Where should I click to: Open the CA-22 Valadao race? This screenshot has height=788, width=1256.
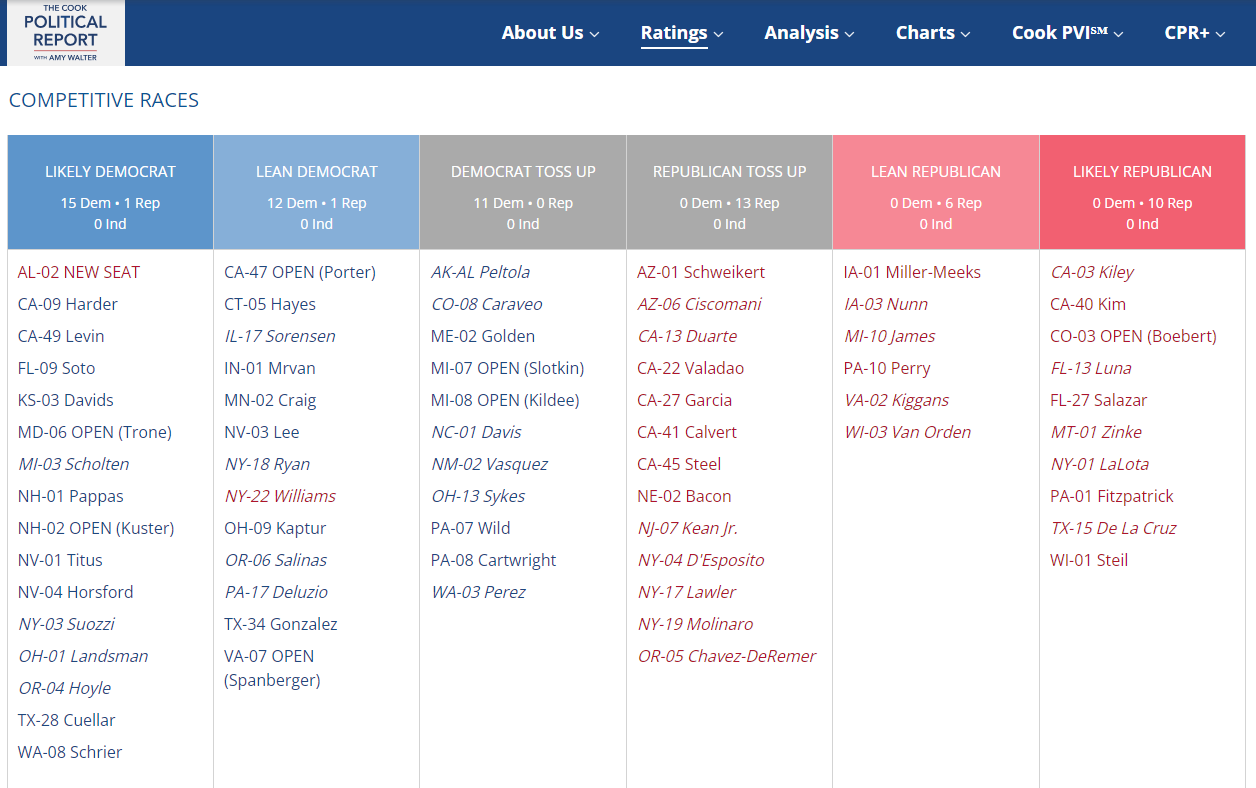(691, 368)
